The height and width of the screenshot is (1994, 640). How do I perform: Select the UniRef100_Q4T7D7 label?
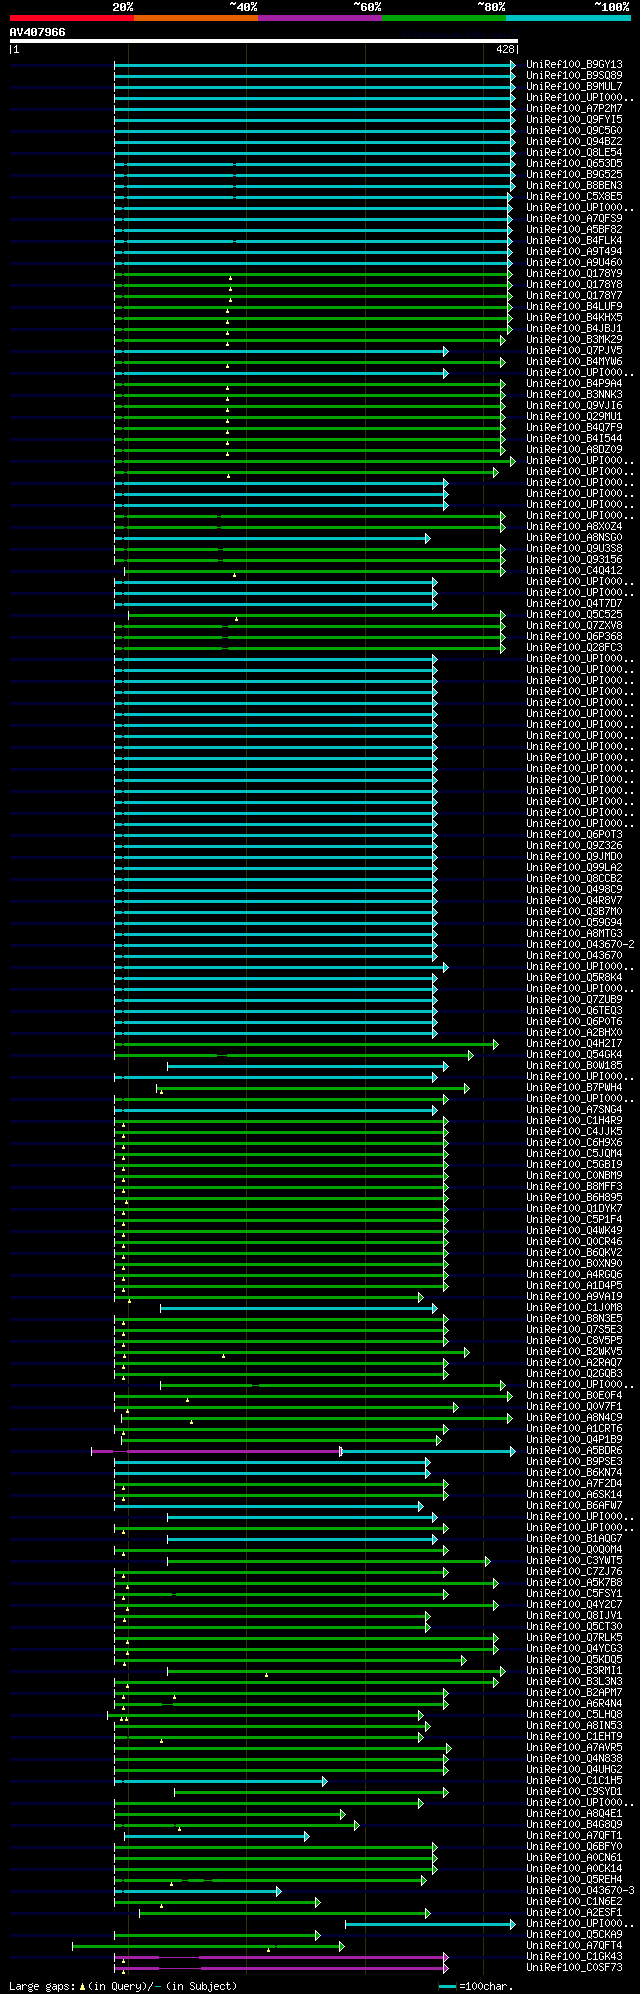coord(574,604)
